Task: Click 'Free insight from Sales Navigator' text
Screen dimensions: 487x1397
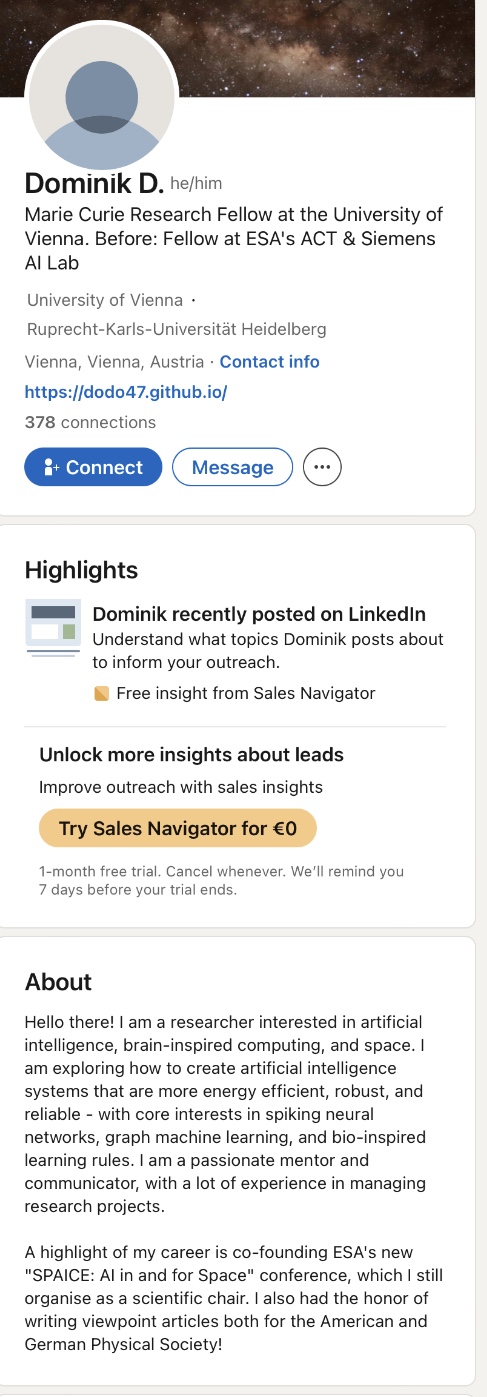Action: point(246,693)
